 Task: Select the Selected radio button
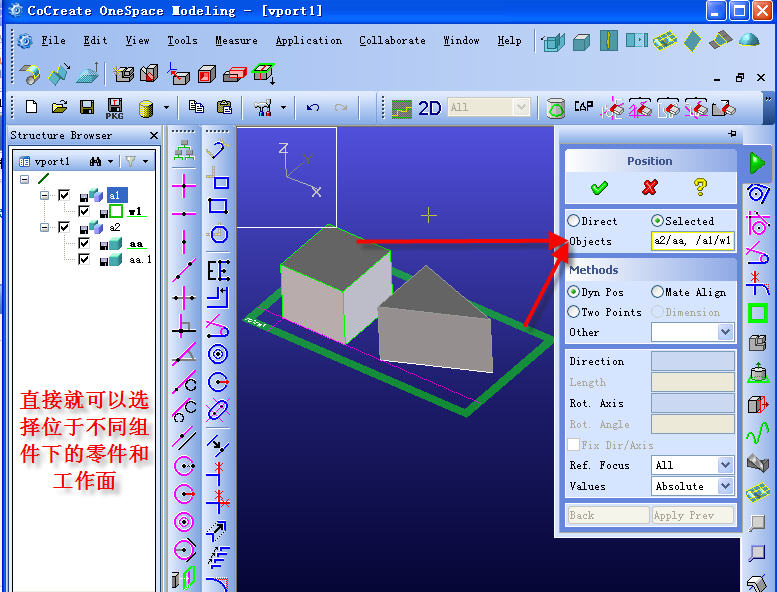(657, 220)
